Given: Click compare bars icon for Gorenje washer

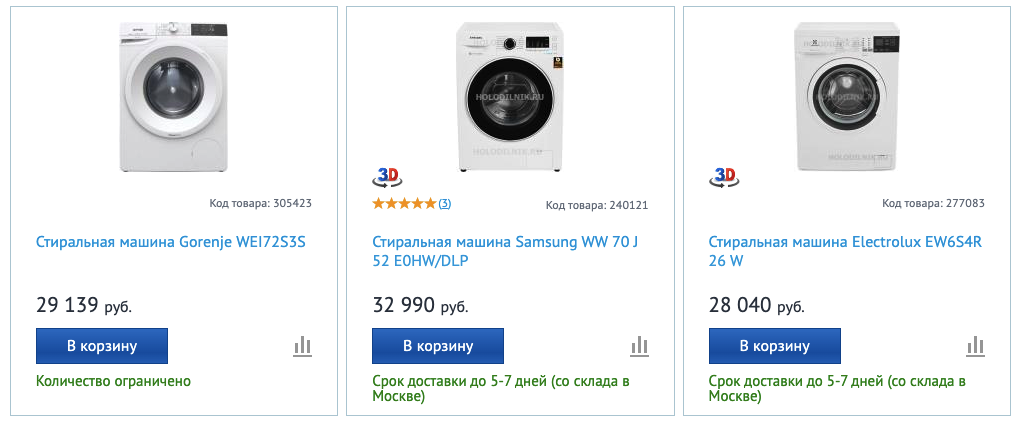Looking at the screenshot, I should 302,347.
